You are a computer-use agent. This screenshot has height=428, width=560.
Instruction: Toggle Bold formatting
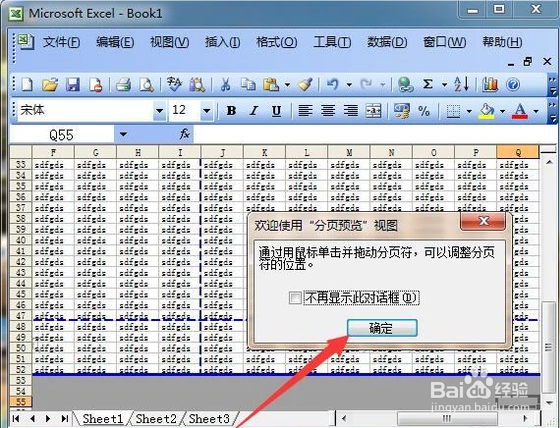pyautogui.click(x=231, y=111)
